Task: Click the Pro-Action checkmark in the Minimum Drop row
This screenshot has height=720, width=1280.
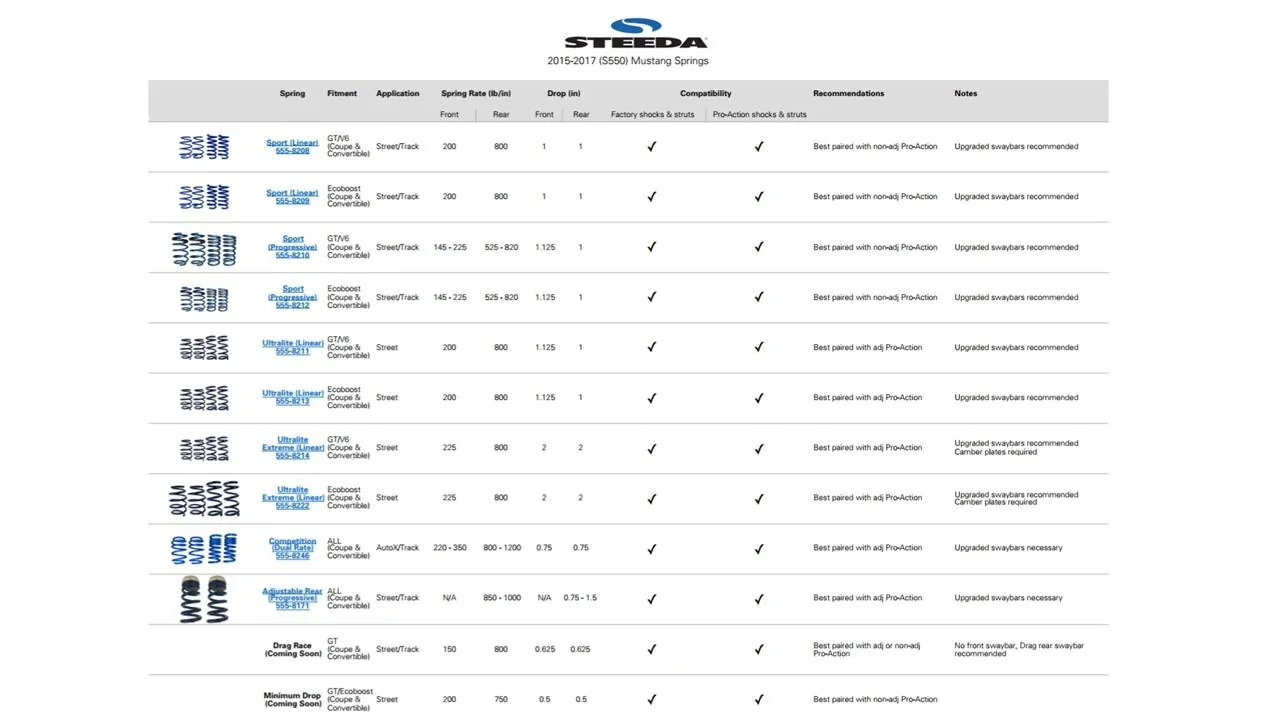Action: [759, 700]
